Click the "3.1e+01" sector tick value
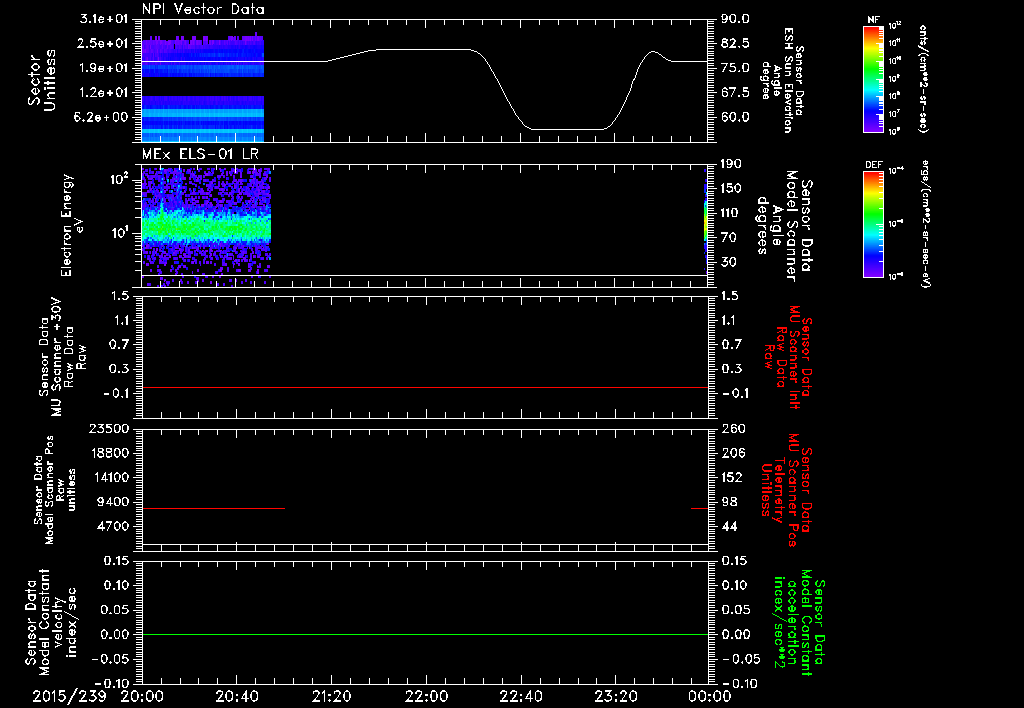Screen dimensions: 1024x708 click(103, 19)
